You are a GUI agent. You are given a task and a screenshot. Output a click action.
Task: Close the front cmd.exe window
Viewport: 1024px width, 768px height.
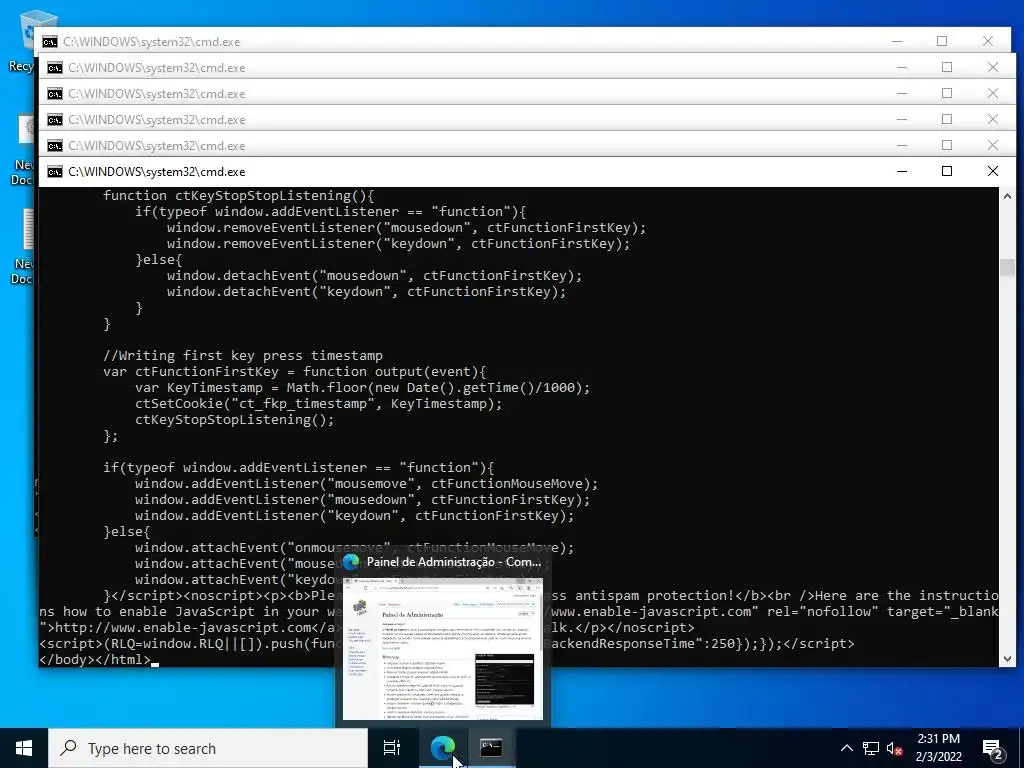(993, 171)
